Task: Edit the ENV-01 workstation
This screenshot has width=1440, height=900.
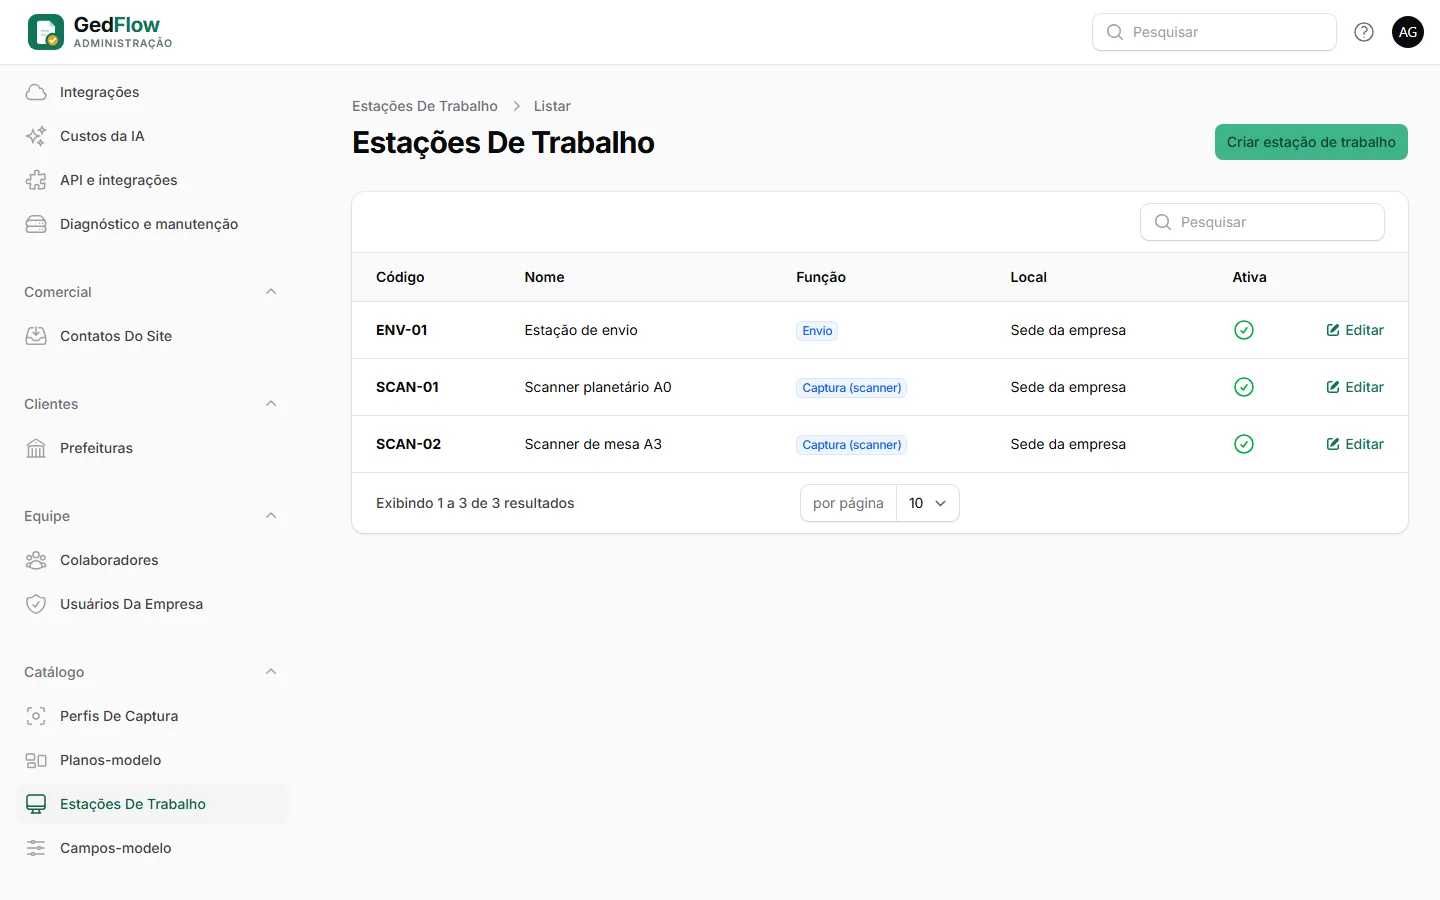Action: (1355, 330)
